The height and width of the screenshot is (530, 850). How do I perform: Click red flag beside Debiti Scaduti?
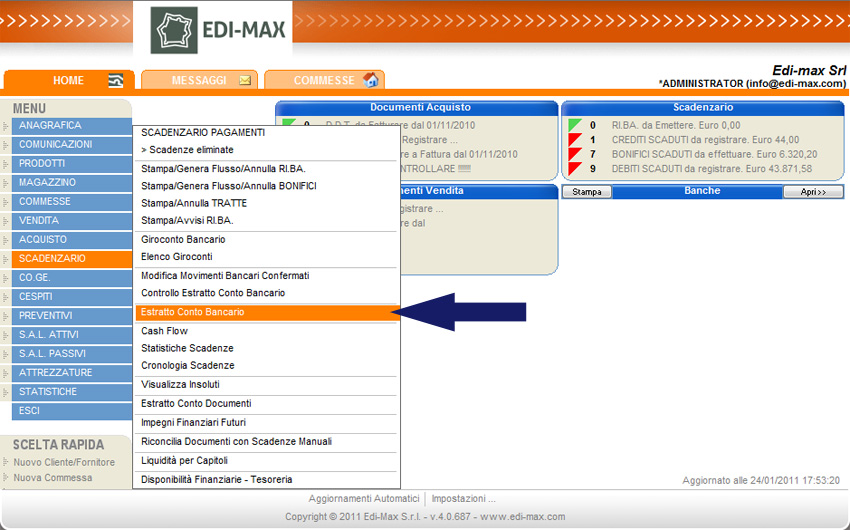(574, 169)
